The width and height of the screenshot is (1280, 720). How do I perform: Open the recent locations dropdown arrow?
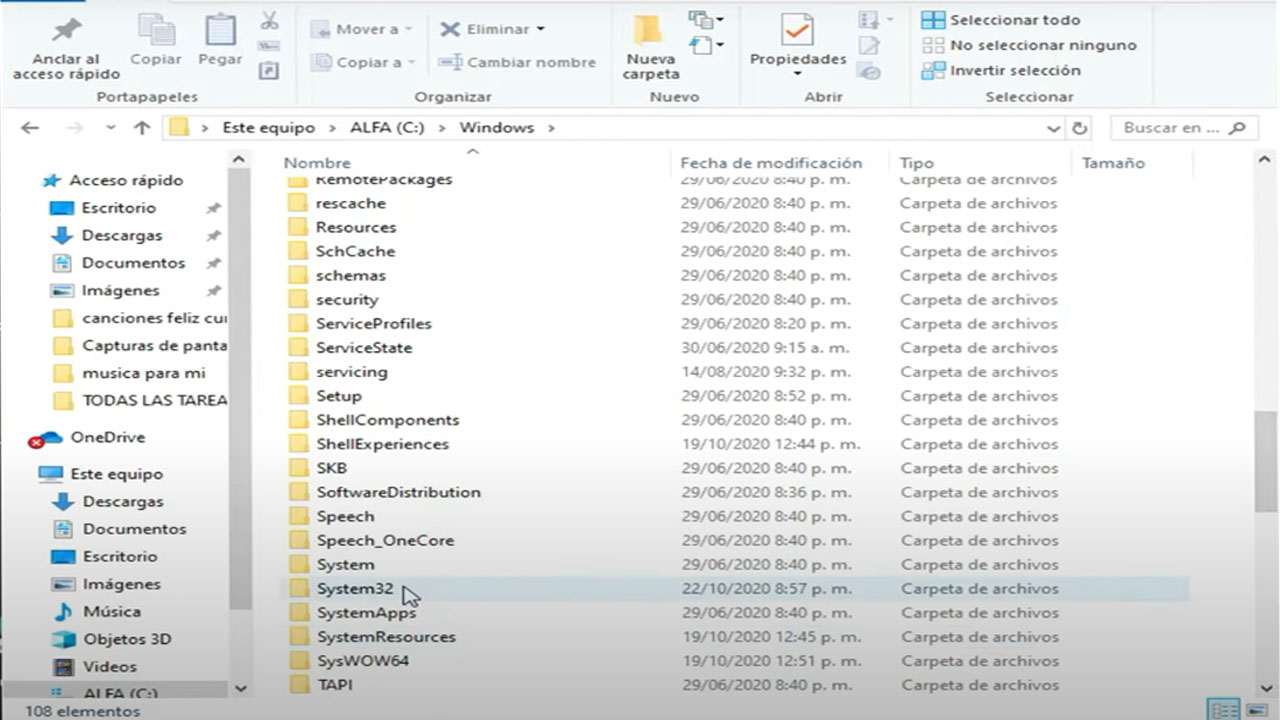point(110,128)
